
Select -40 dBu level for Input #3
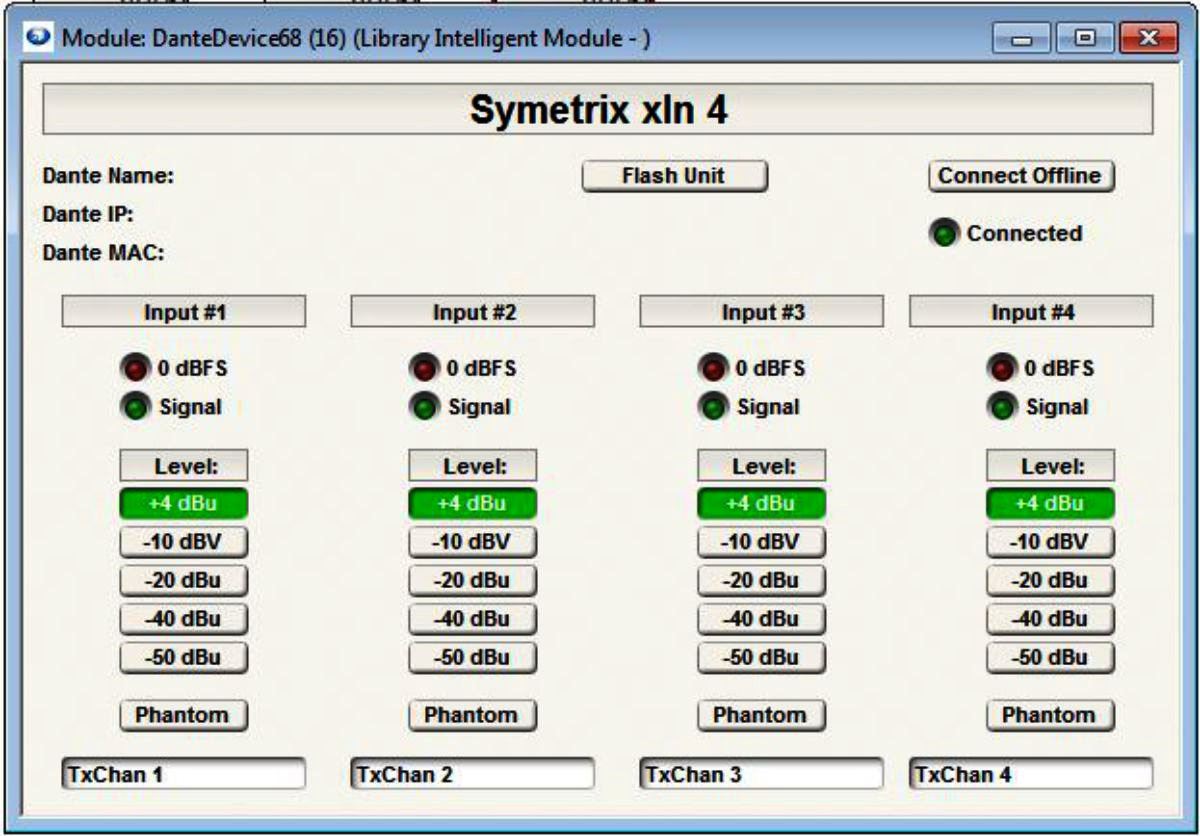[x=762, y=619]
